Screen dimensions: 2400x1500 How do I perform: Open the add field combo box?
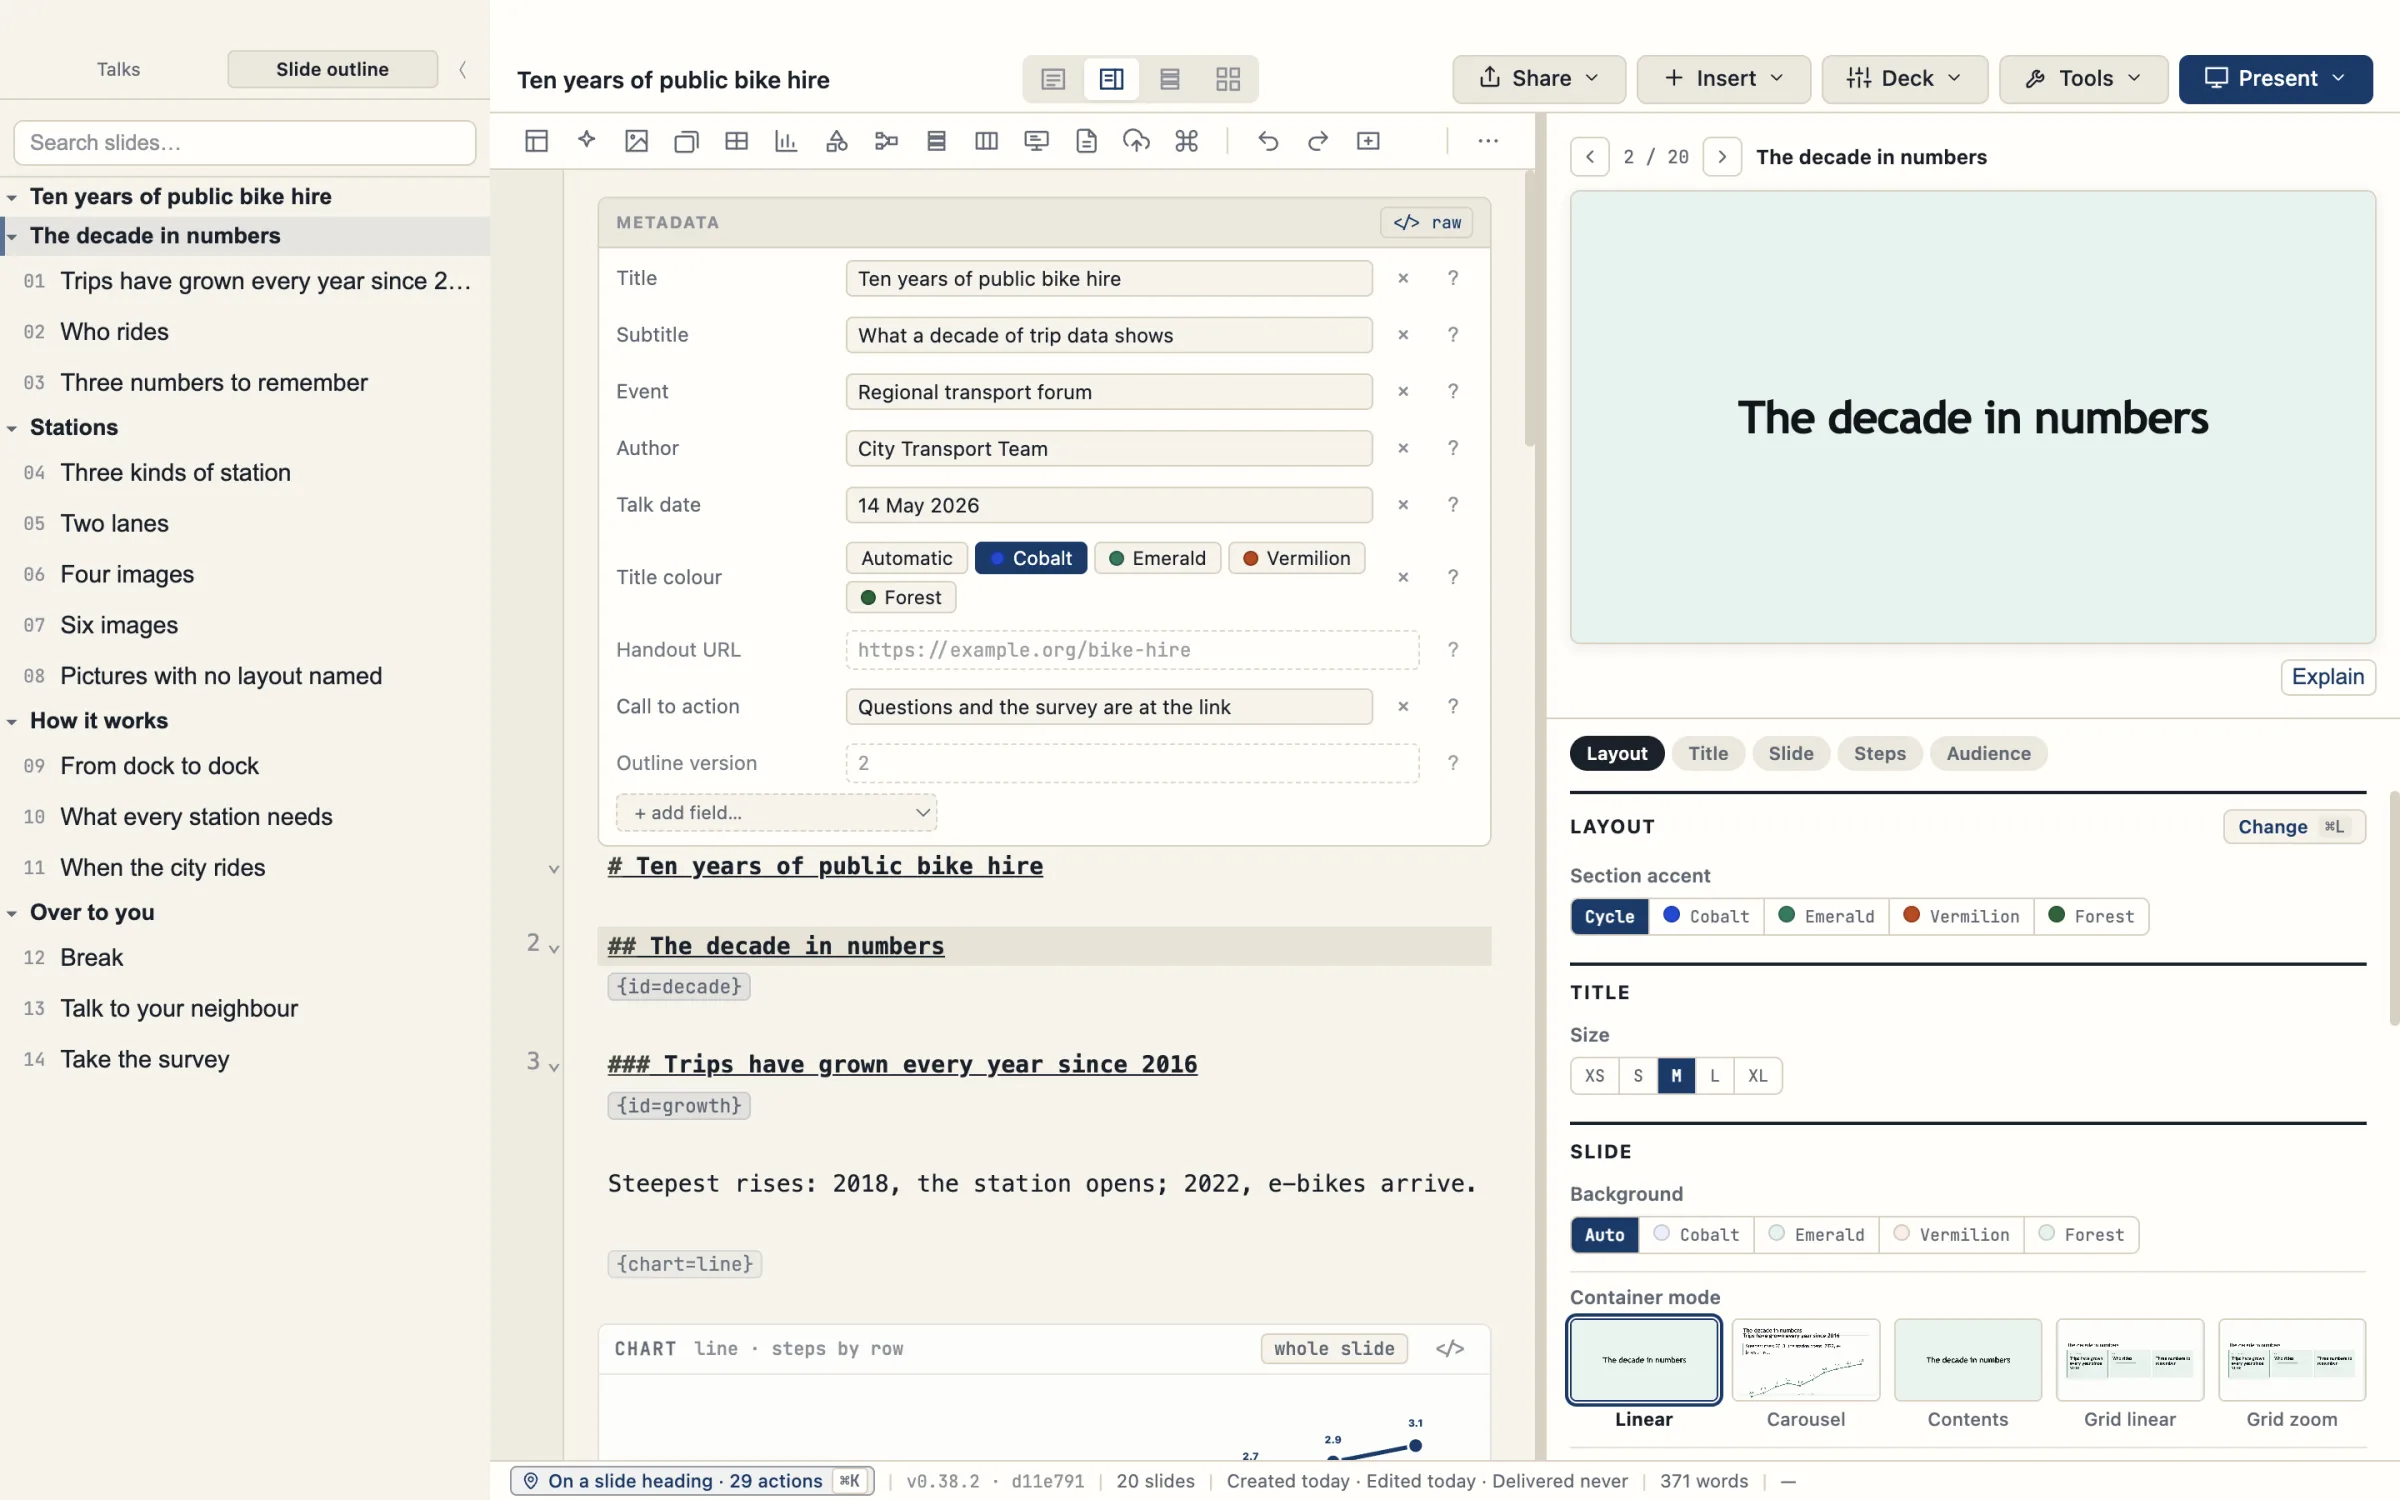click(x=776, y=813)
